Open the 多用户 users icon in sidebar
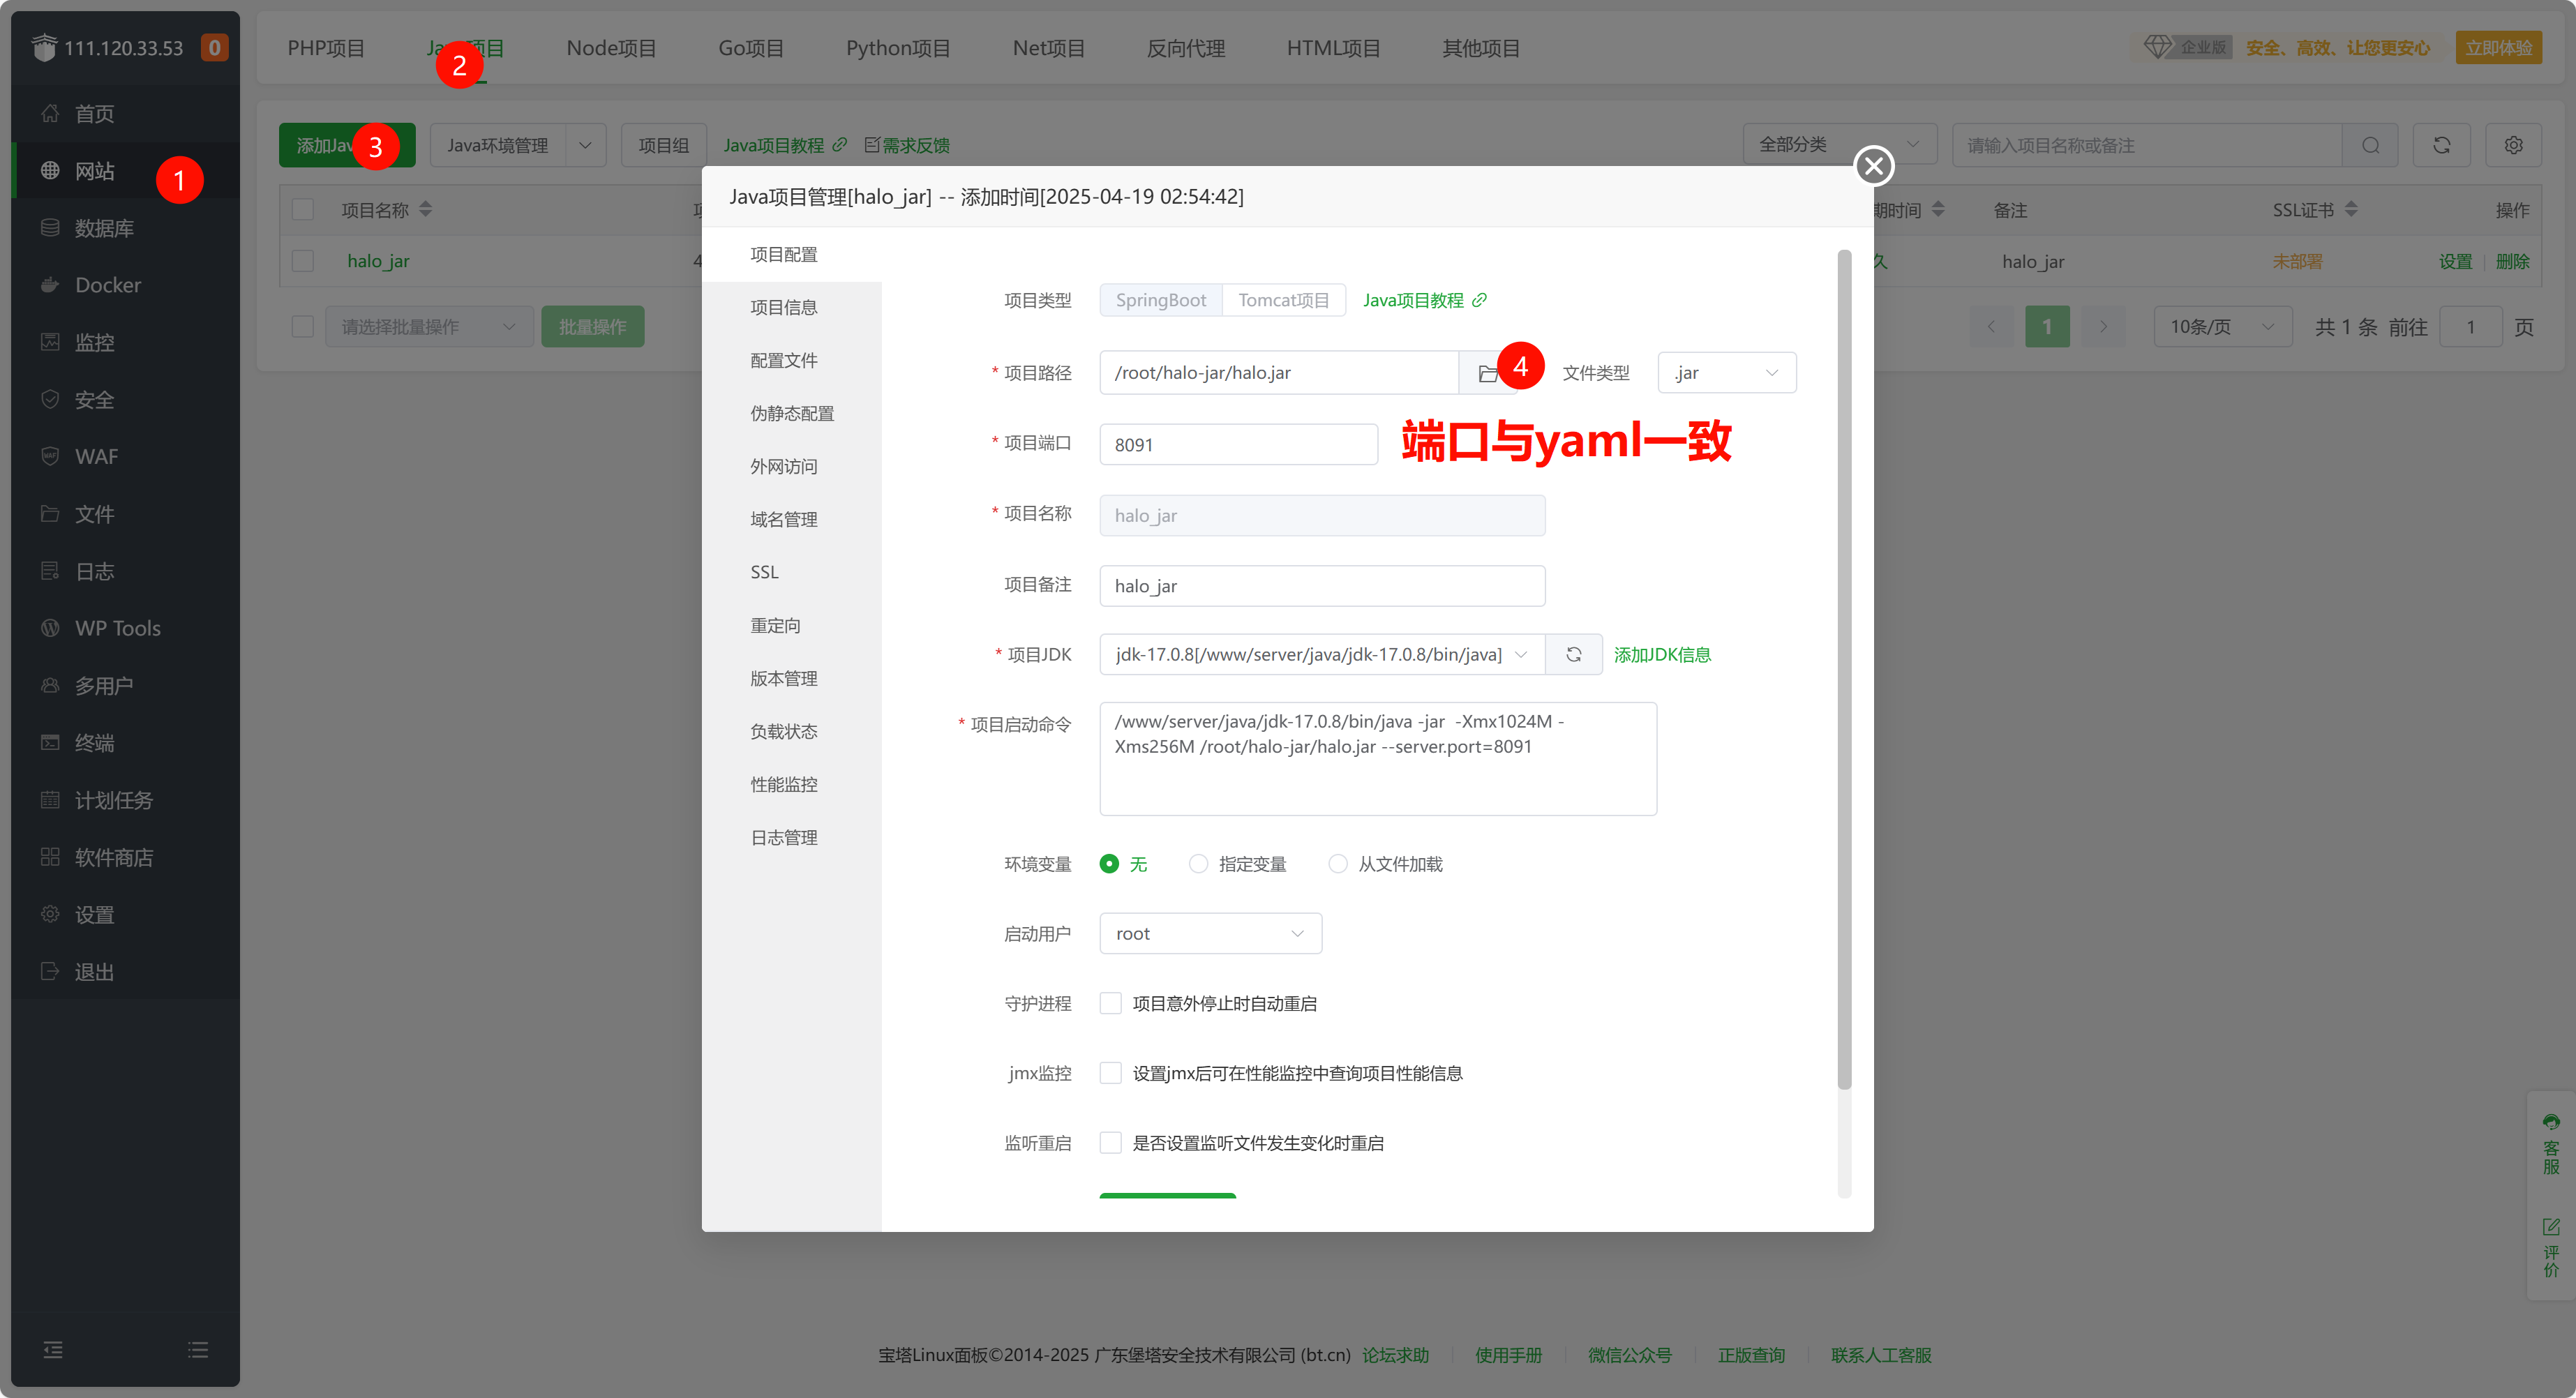The image size is (2576, 1398). [x=50, y=685]
